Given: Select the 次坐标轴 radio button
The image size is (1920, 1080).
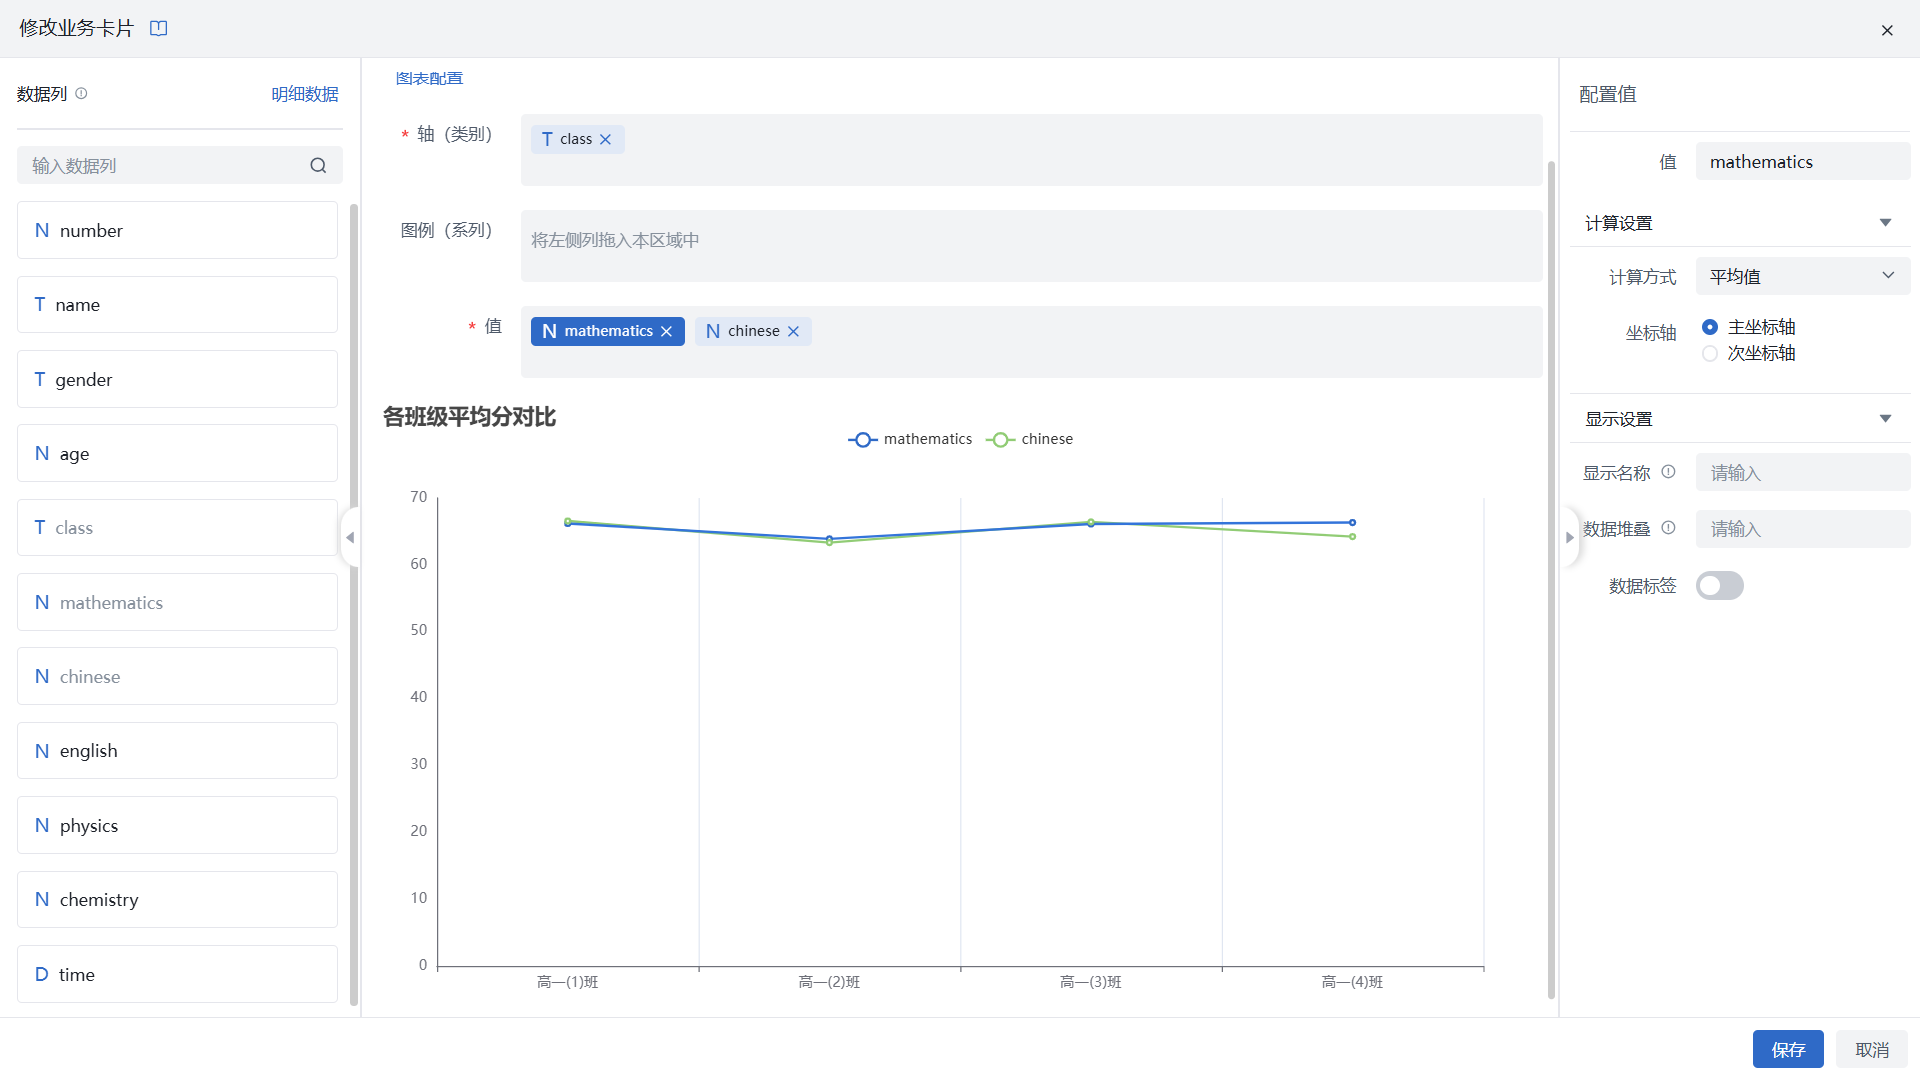Looking at the screenshot, I should click(1710, 353).
